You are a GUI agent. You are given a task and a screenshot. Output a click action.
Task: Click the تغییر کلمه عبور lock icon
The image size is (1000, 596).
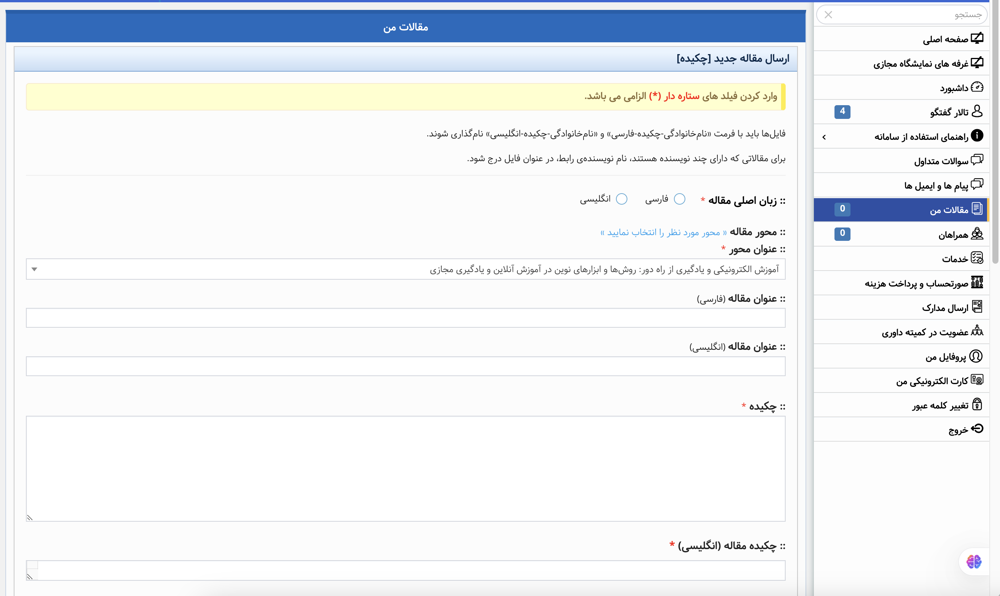pos(976,405)
